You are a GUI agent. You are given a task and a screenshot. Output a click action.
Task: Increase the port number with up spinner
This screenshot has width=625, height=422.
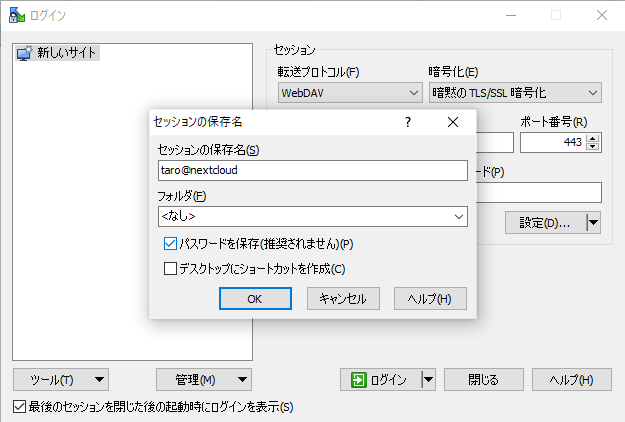(593, 138)
